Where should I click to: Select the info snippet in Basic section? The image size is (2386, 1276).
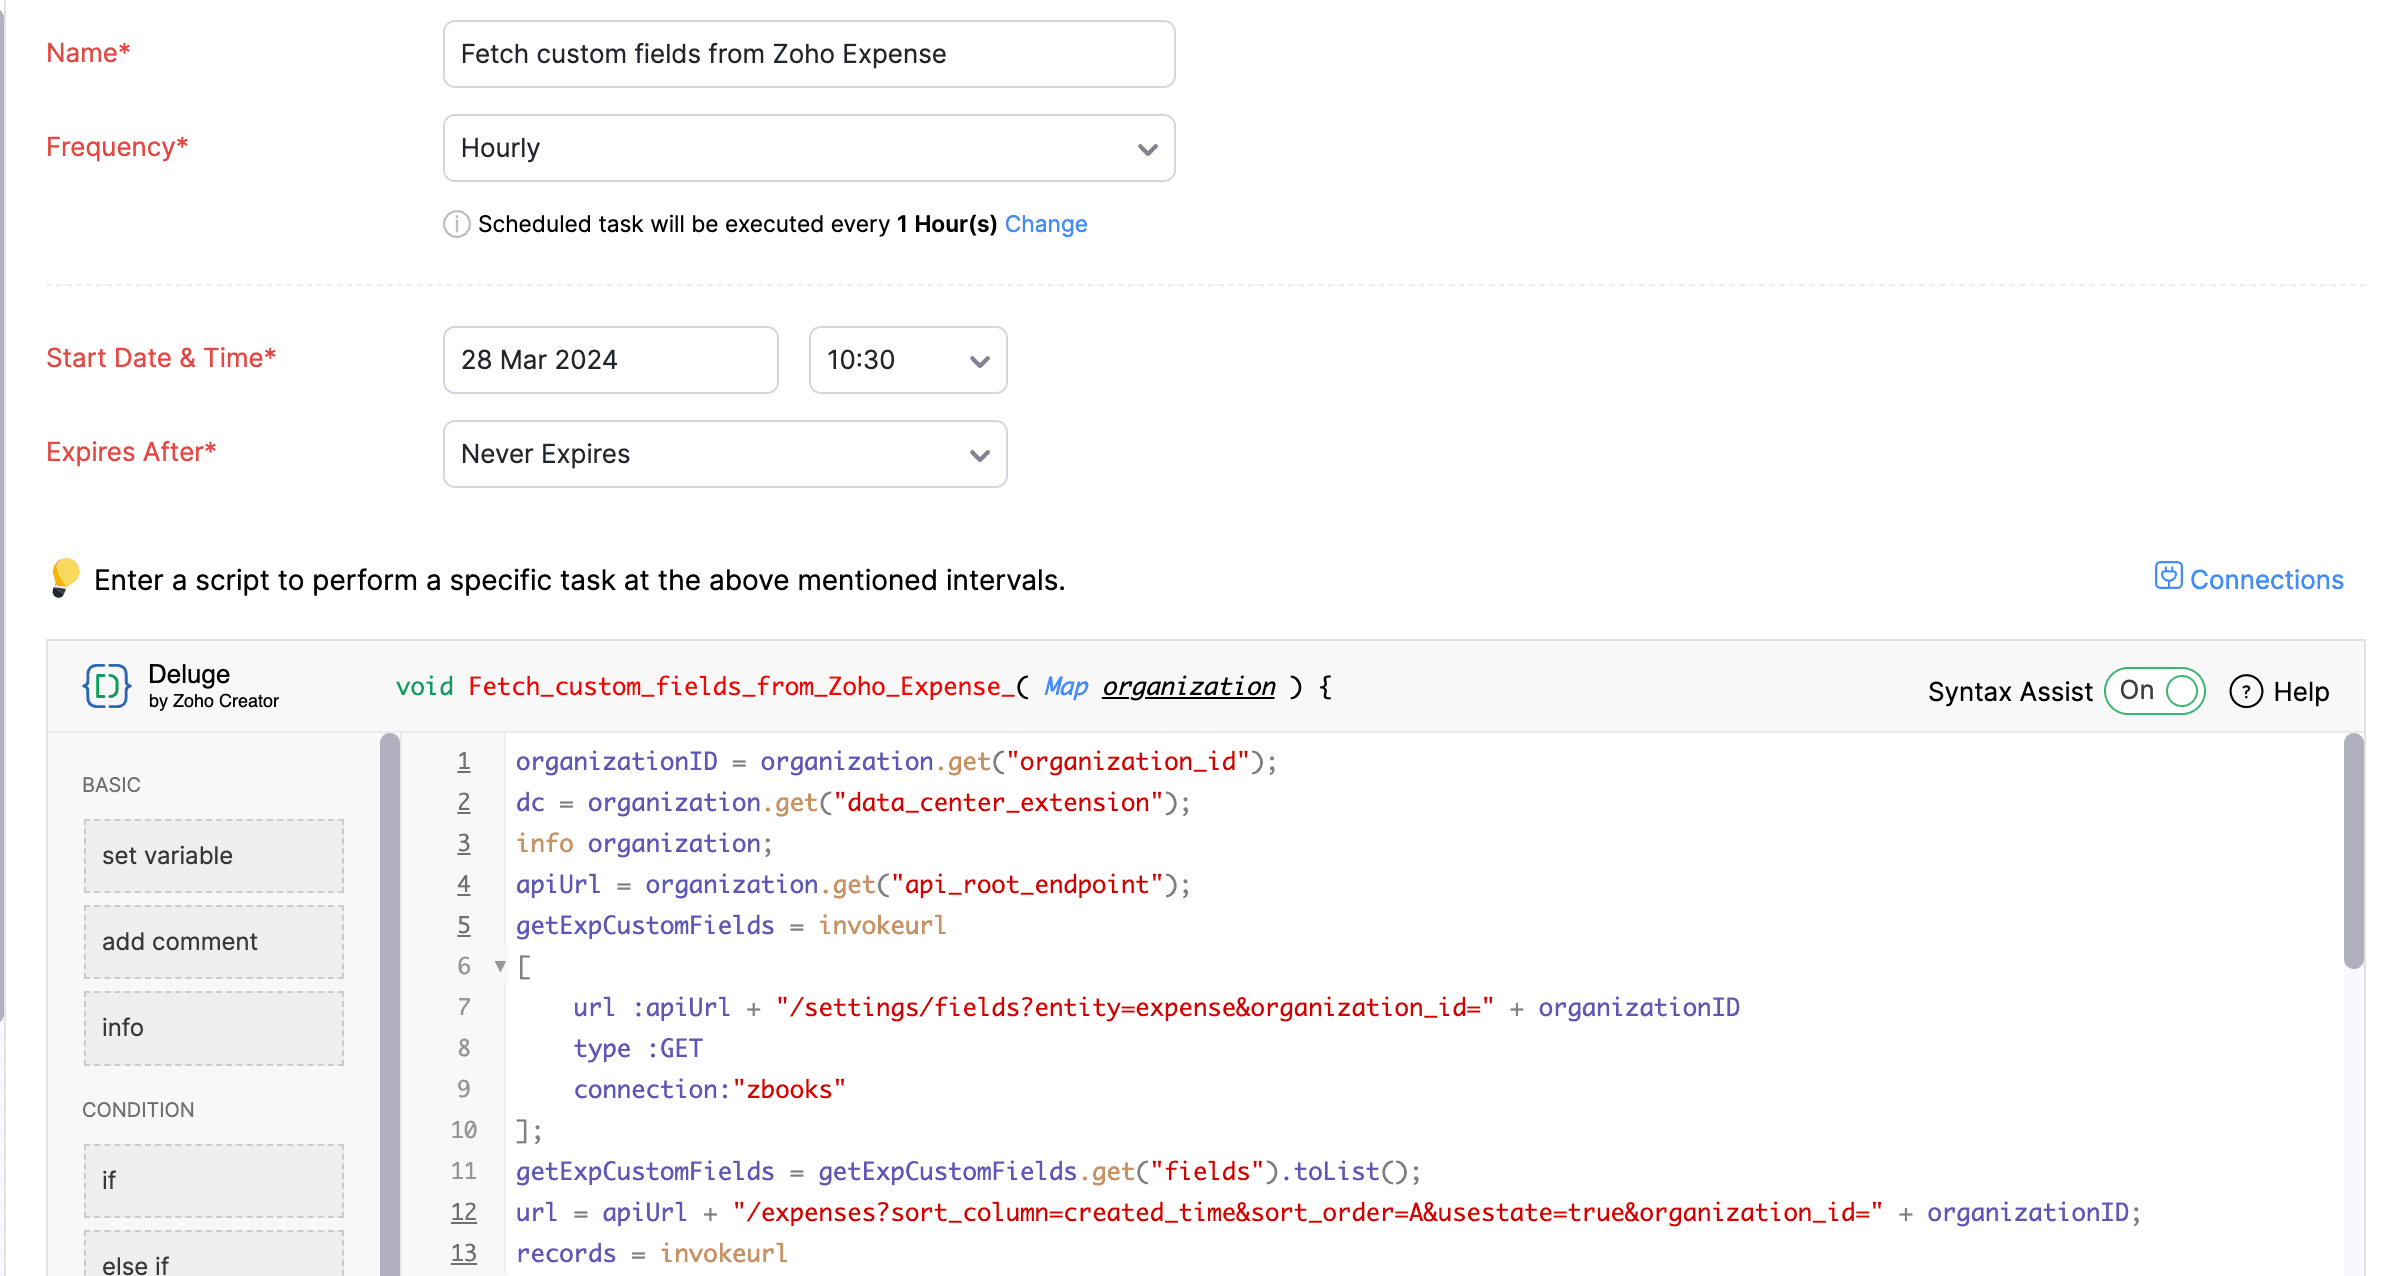click(213, 1028)
